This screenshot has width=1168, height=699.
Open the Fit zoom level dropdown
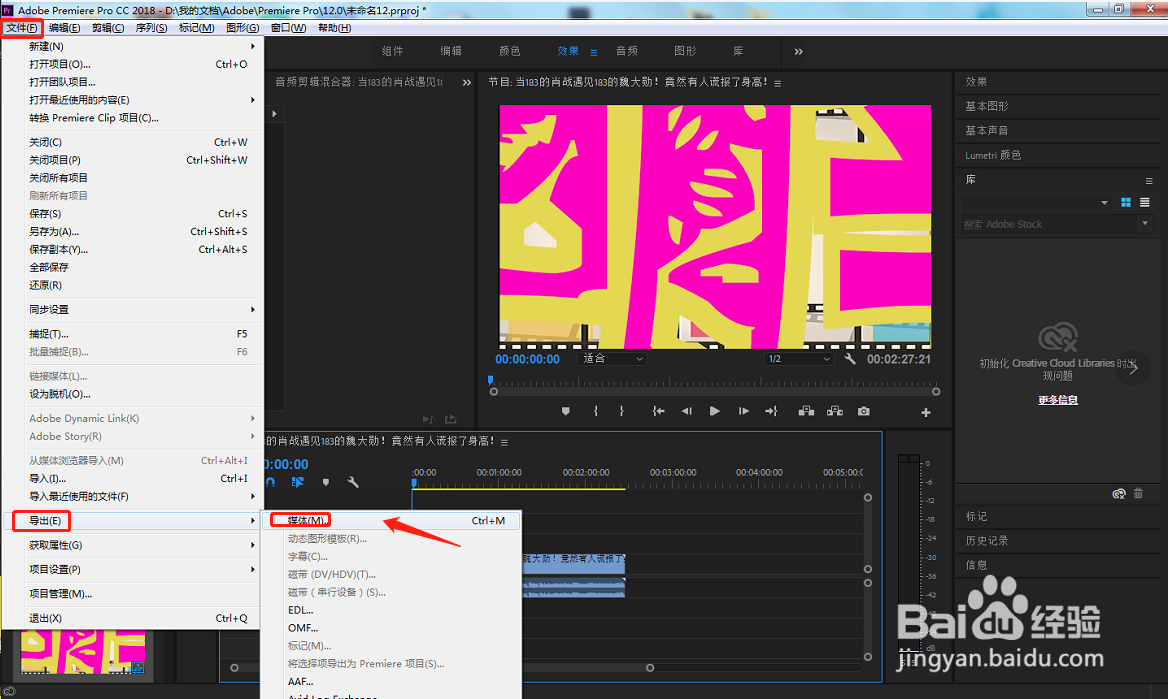coord(612,358)
